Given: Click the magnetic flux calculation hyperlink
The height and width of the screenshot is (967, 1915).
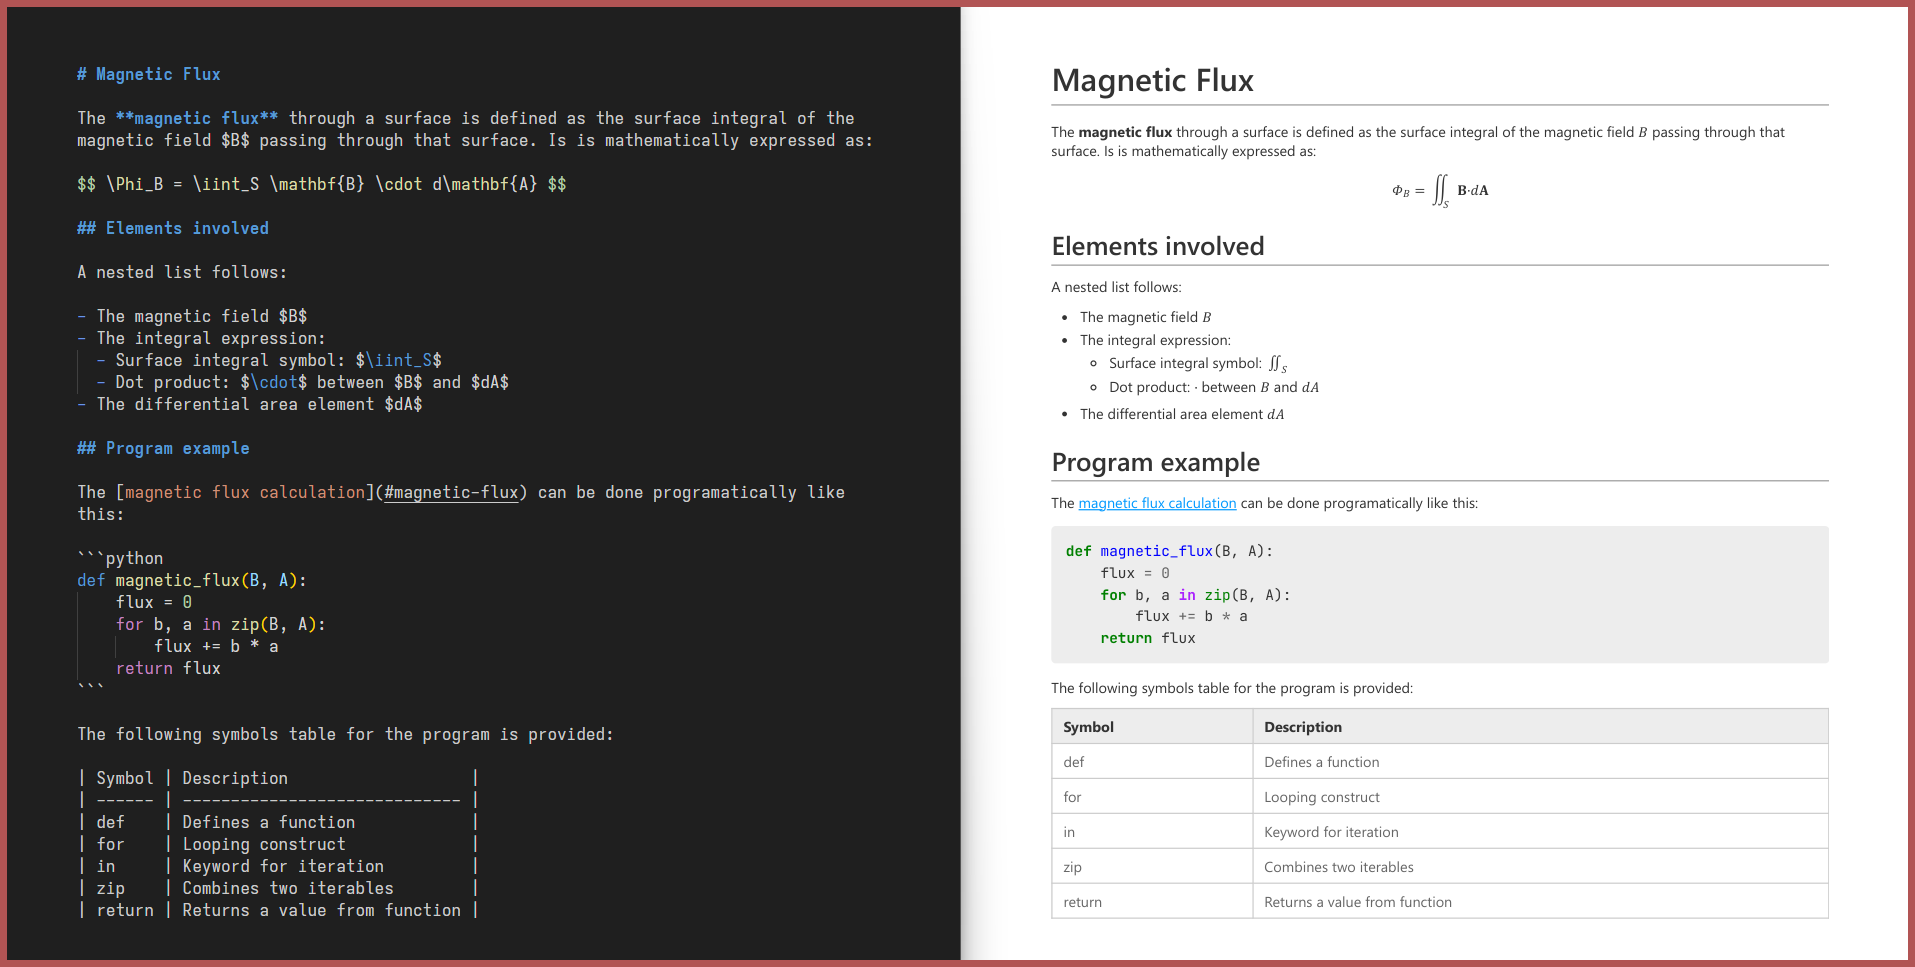Looking at the screenshot, I should 1156,503.
